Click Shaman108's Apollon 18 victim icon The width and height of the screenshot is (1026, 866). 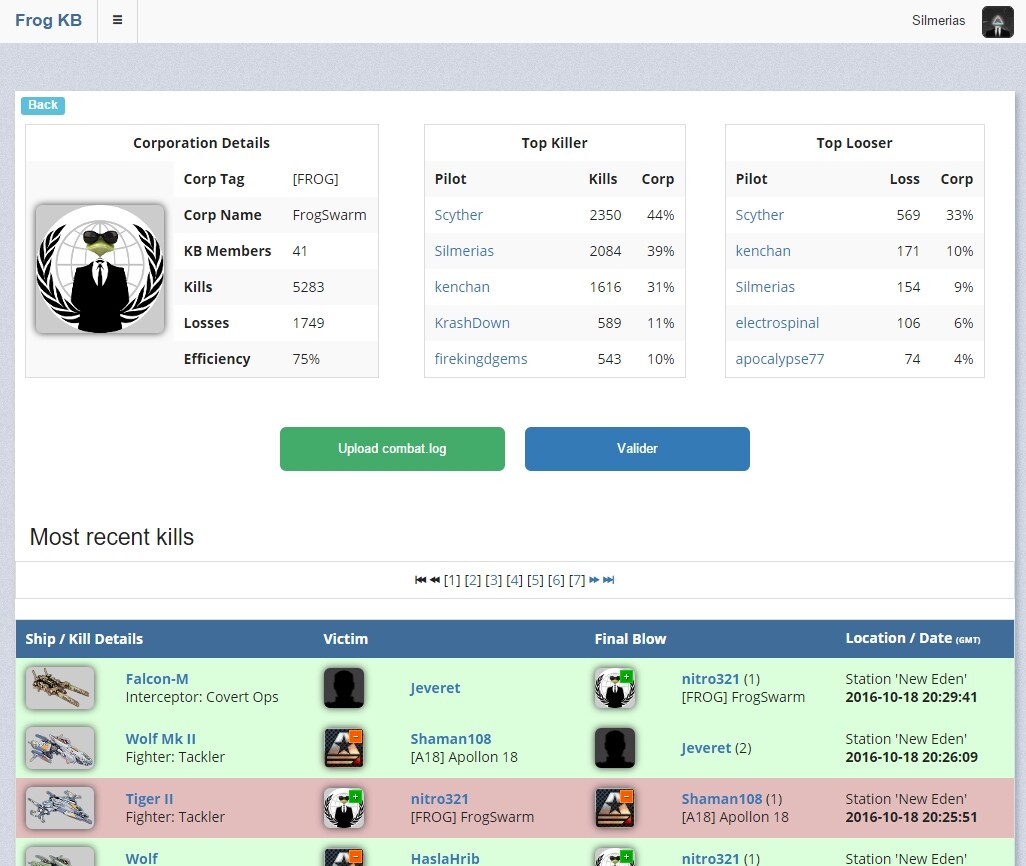[344, 748]
